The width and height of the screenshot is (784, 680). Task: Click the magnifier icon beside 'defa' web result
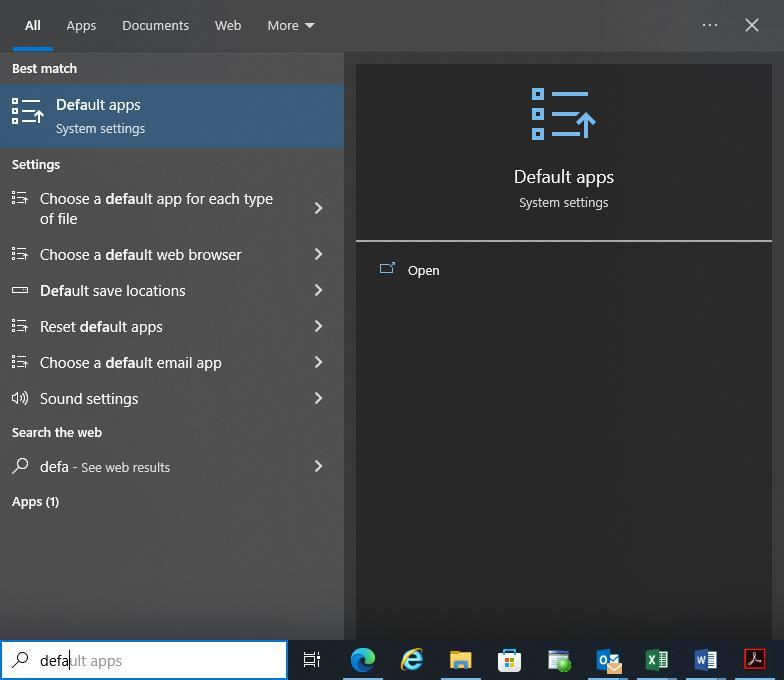[x=20, y=466]
